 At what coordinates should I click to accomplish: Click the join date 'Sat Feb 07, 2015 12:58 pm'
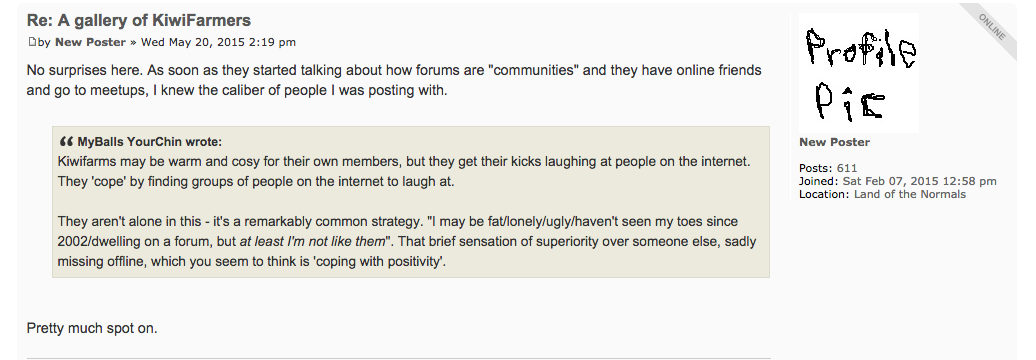919,181
